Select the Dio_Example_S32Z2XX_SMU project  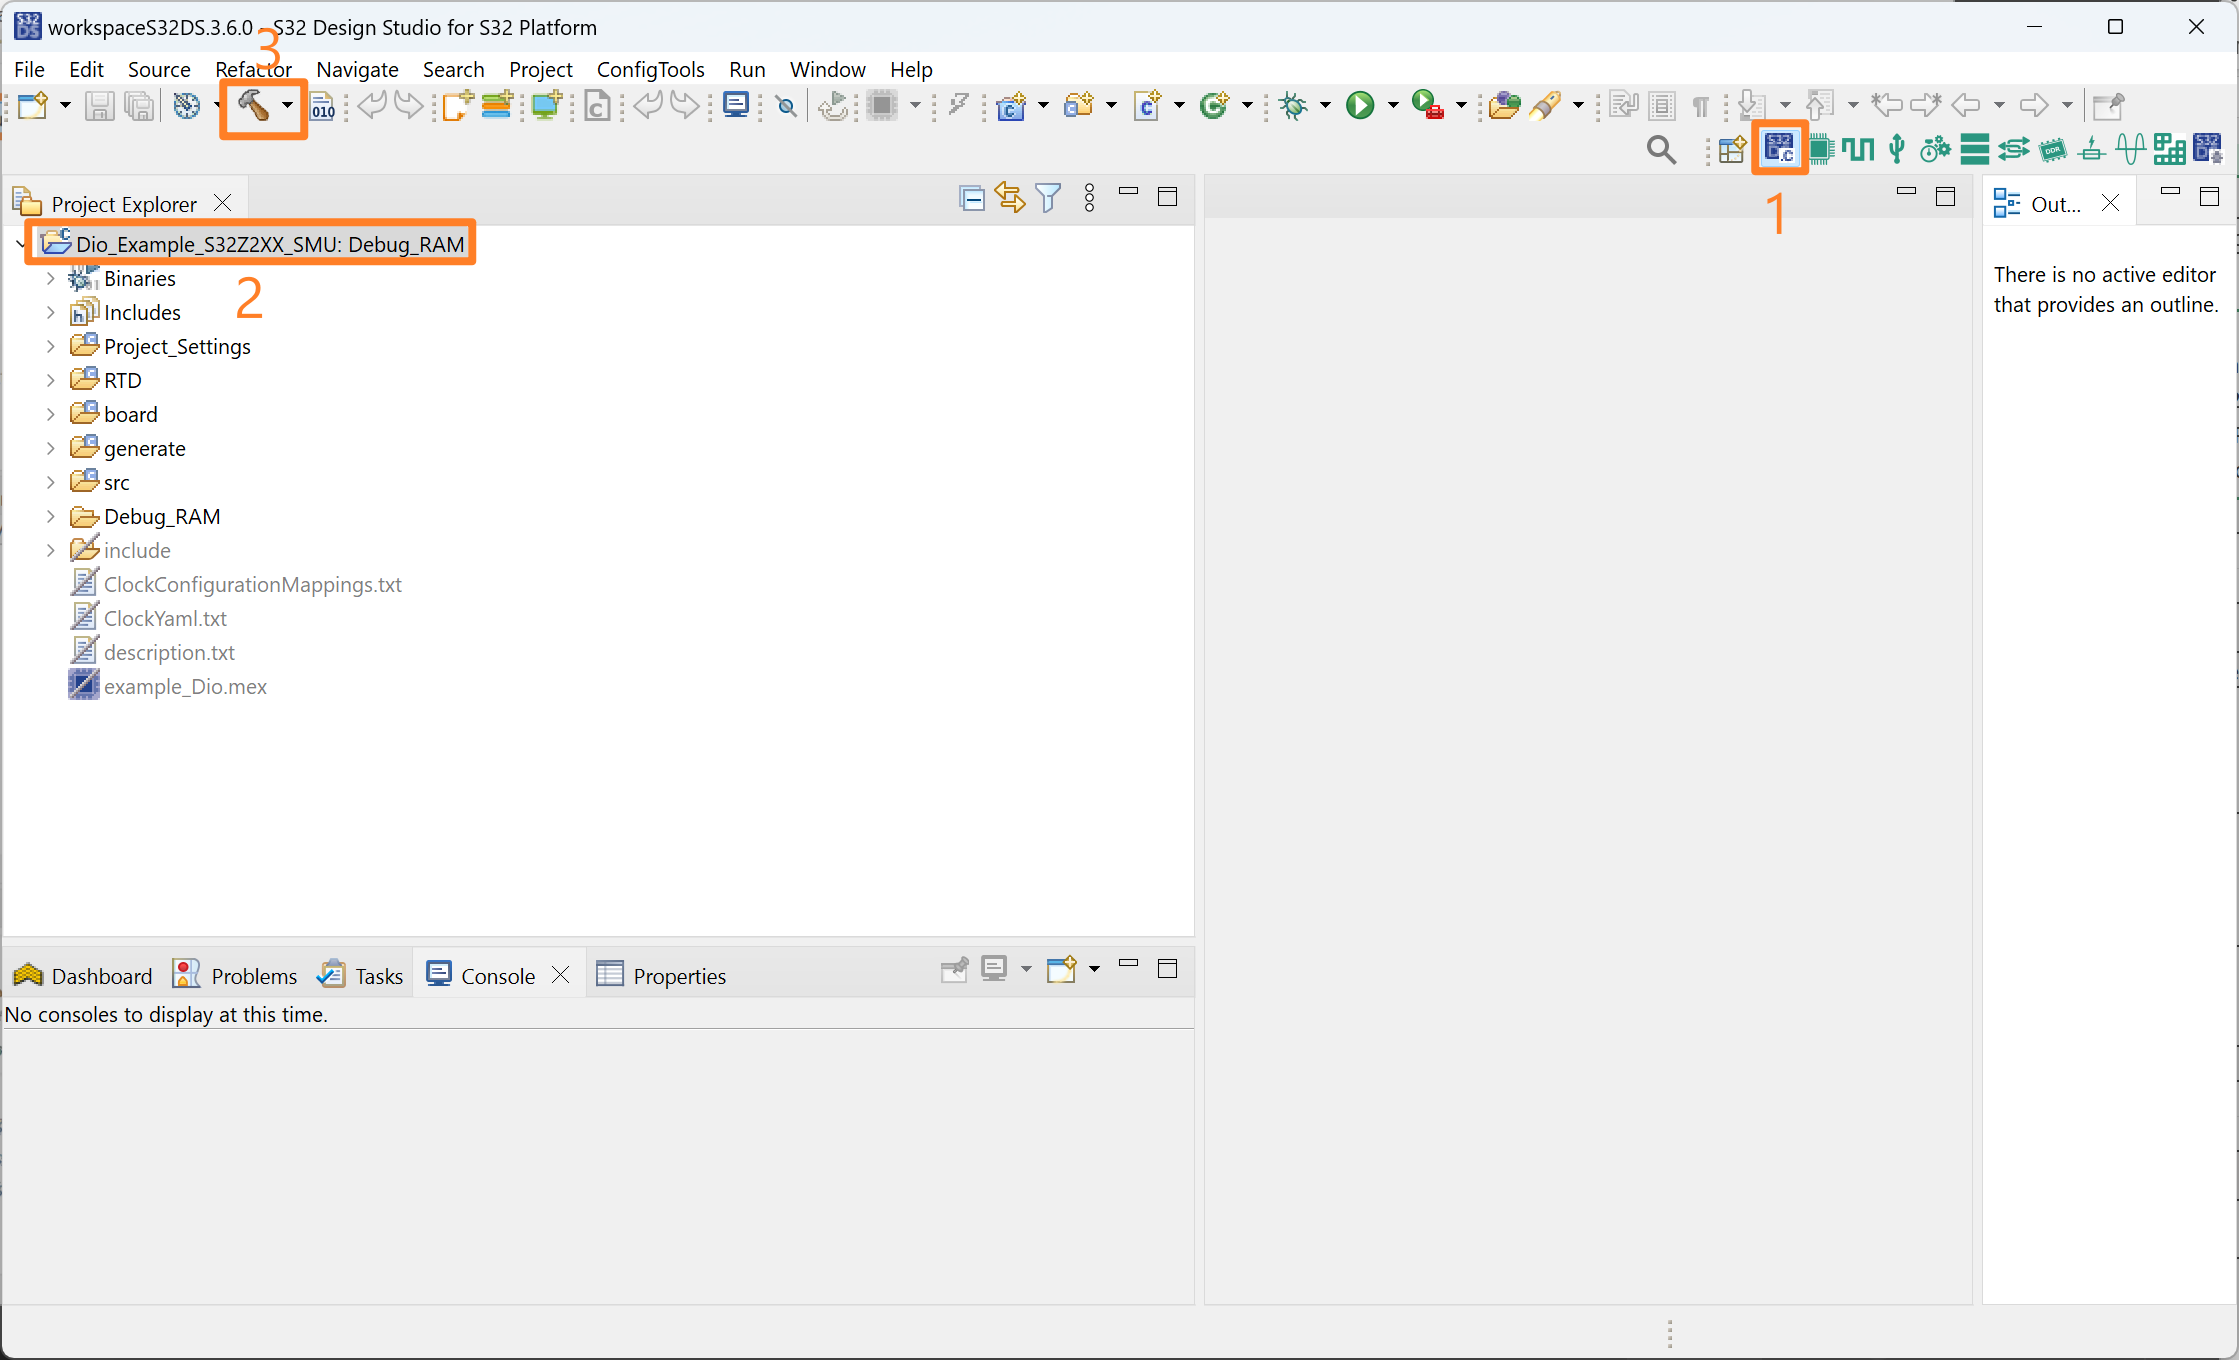click(x=269, y=244)
